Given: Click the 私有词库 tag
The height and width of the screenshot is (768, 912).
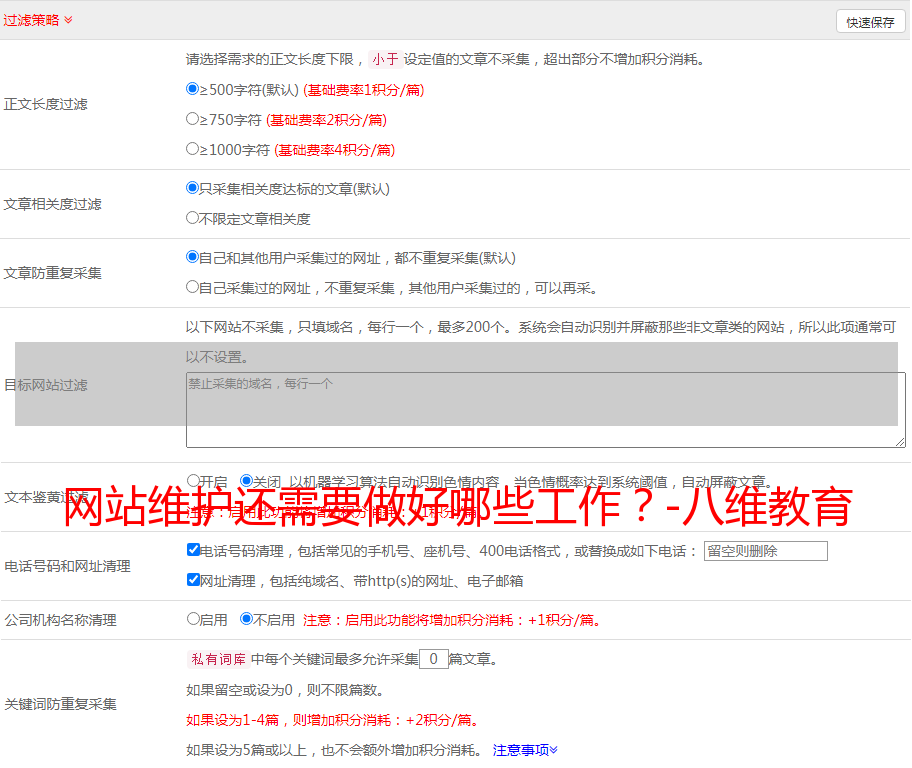Looking at the screenshot, I should pyautogui.click(x=219, y=659).
